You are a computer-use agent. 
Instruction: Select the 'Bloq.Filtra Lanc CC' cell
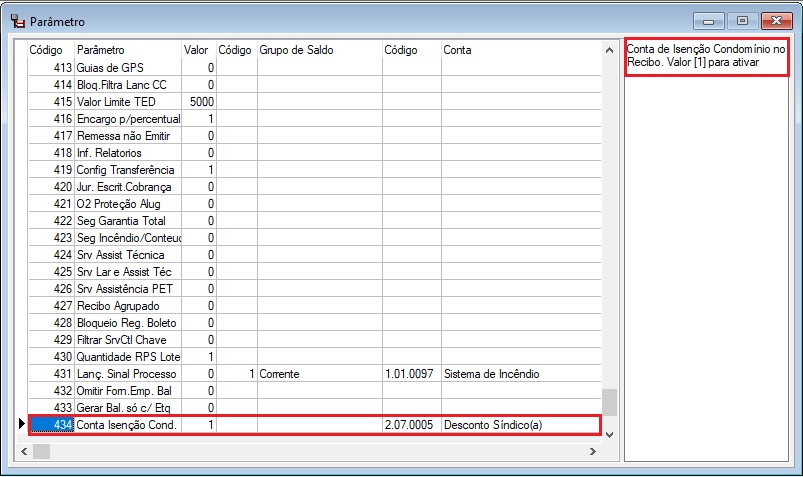(128, 85)
